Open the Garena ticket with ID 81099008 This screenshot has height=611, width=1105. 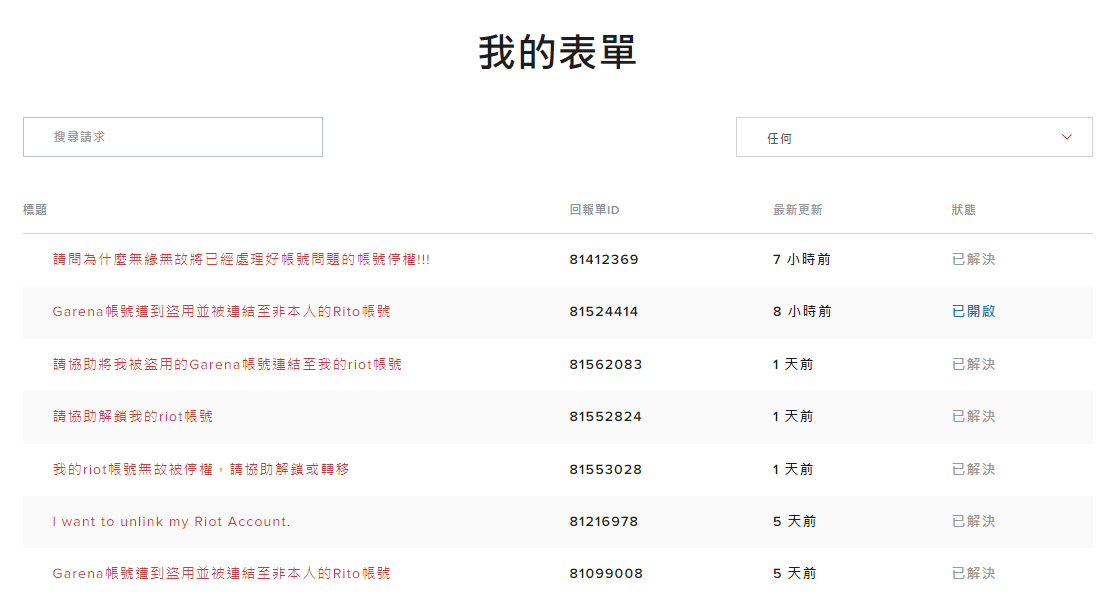point(221,573)
